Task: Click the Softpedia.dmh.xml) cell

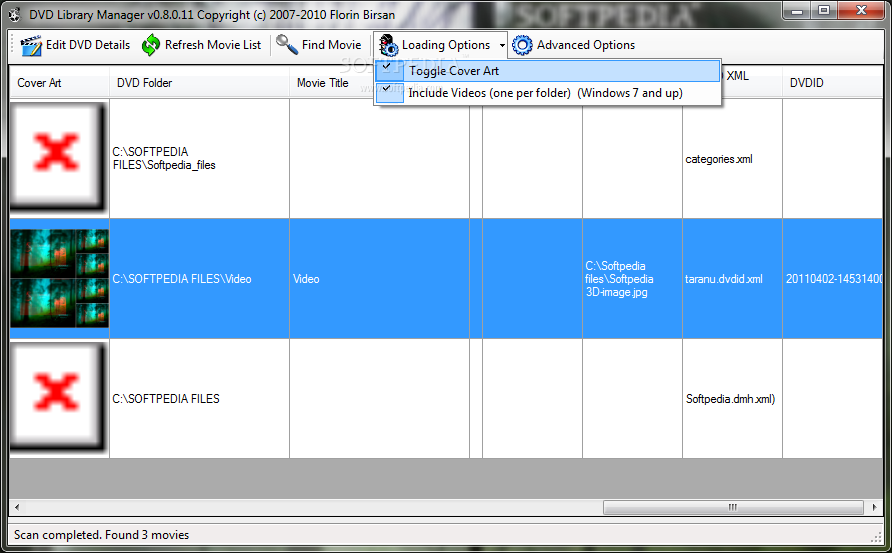Action: [x=732, y=399]
